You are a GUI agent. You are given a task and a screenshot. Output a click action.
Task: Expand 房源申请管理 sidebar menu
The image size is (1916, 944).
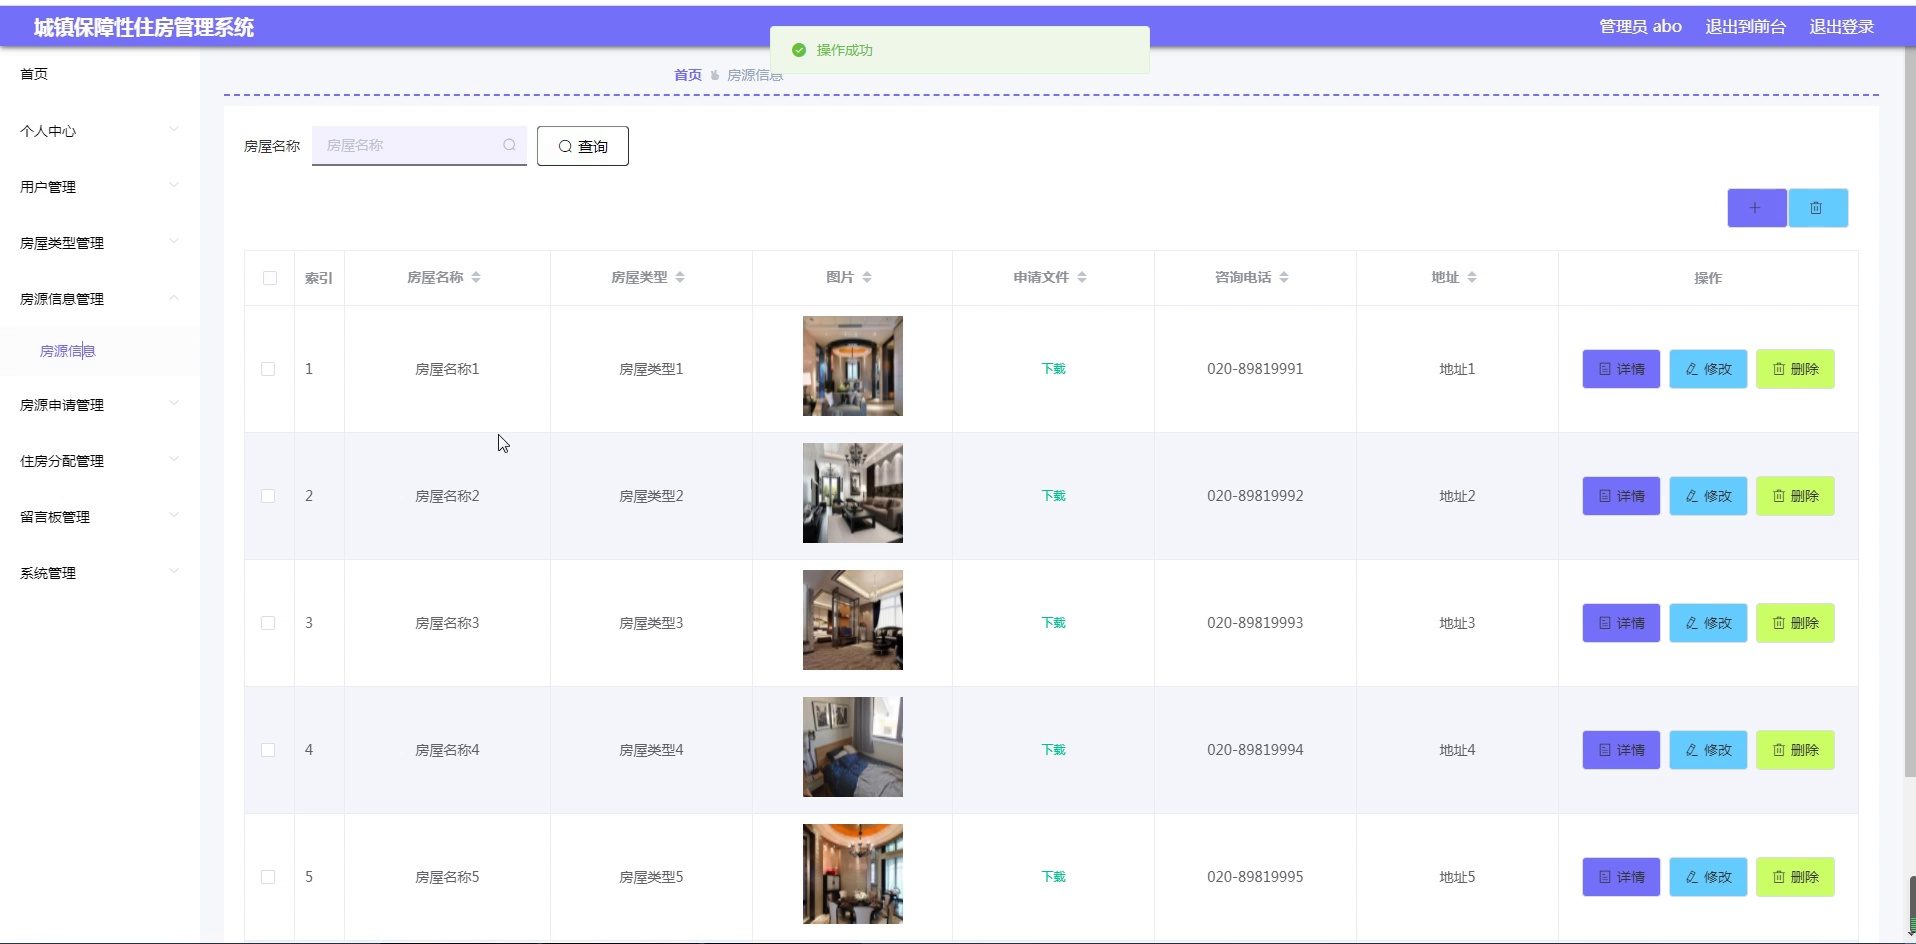click(100, 405)
